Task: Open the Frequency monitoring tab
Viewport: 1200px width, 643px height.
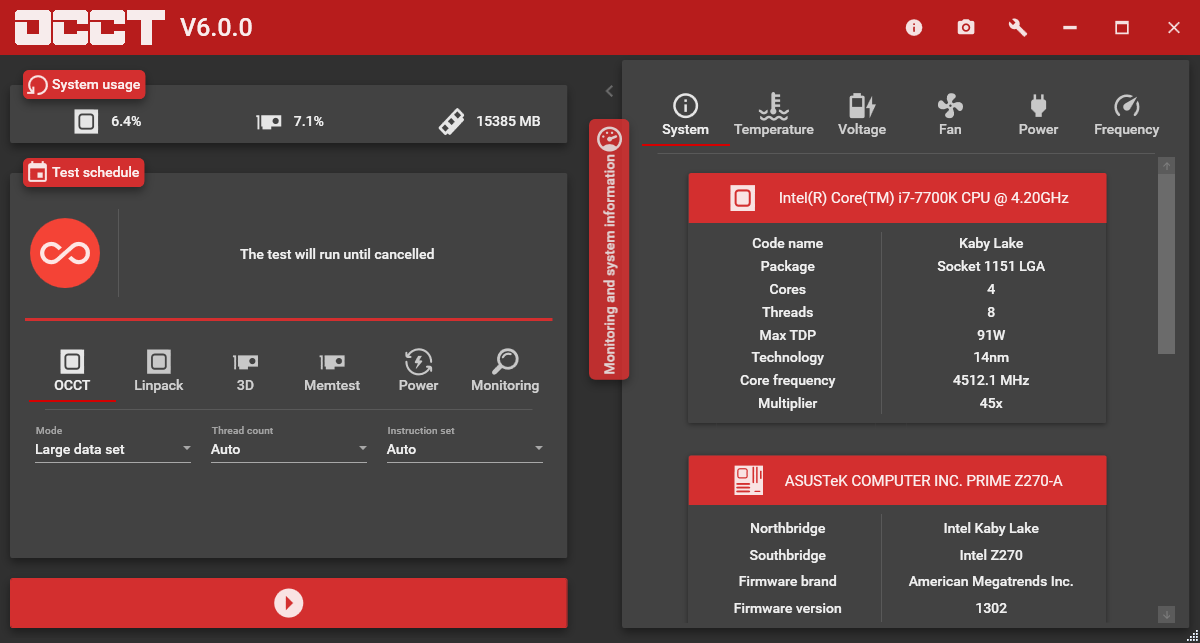Action: [1126, 116]
